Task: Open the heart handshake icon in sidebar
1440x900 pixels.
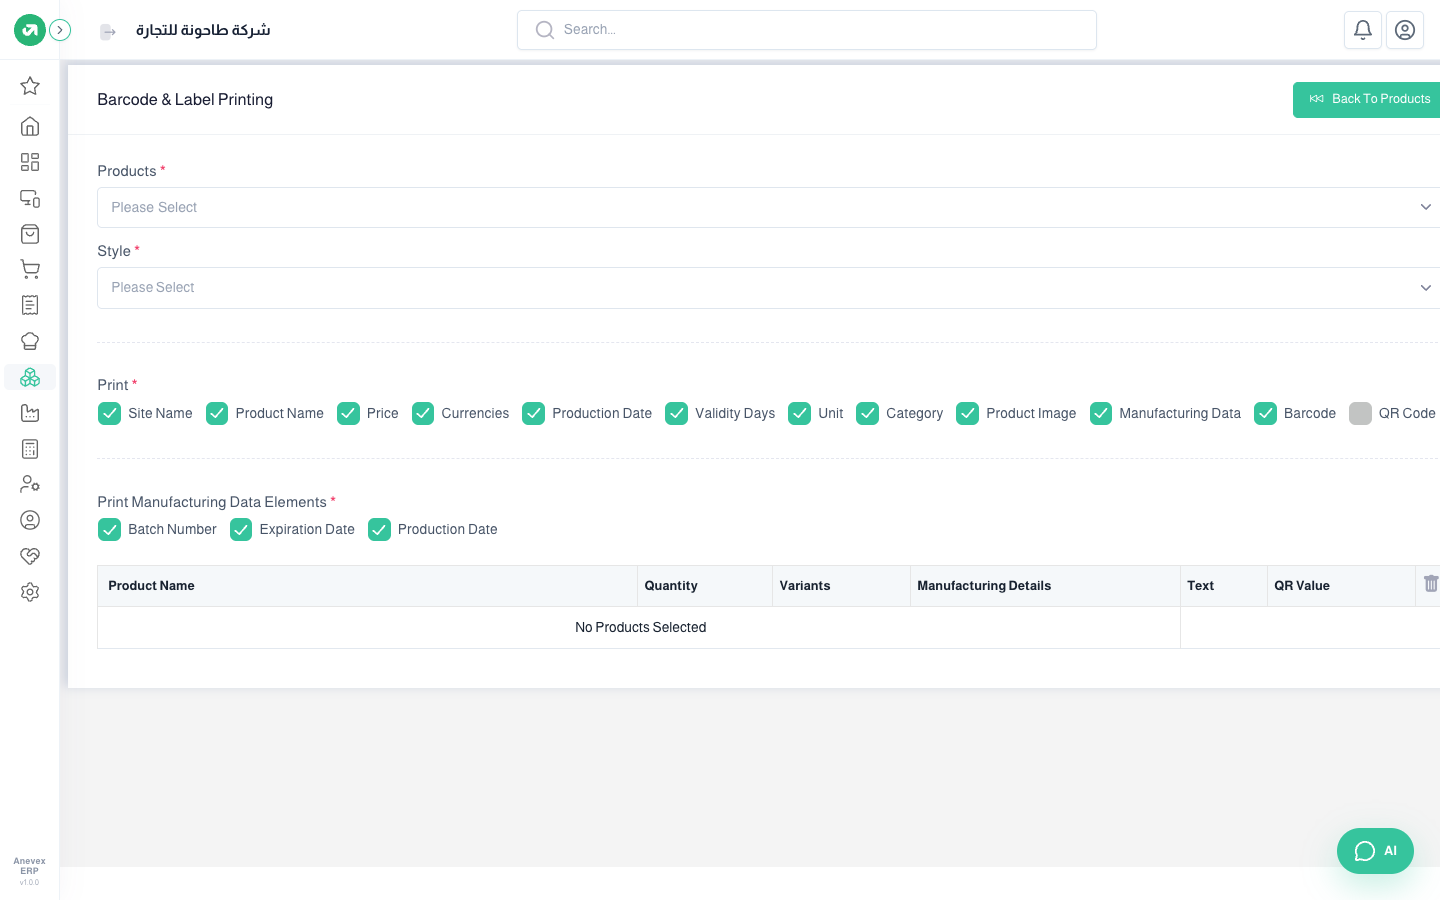Action: pos(30,556)
